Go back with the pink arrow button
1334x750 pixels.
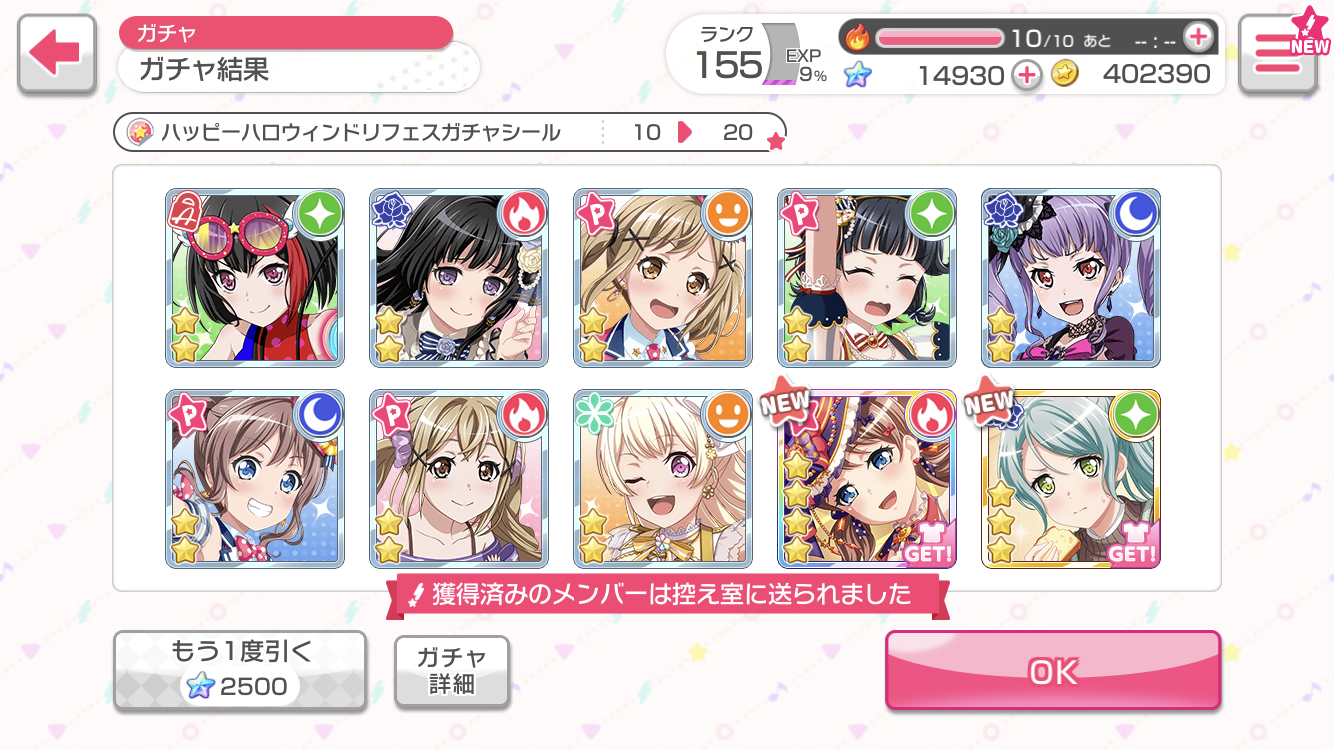coord(57,56)
